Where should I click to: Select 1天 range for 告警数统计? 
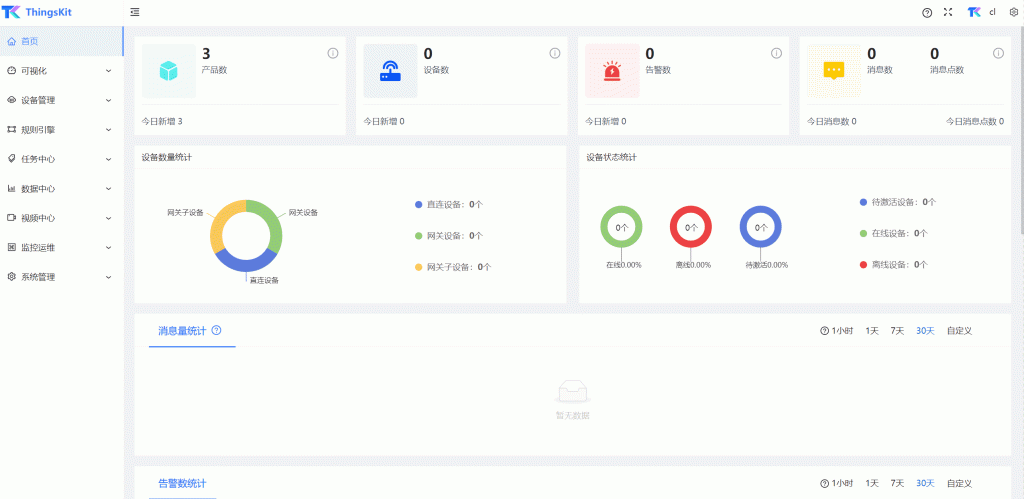click(x=872, y=484)
